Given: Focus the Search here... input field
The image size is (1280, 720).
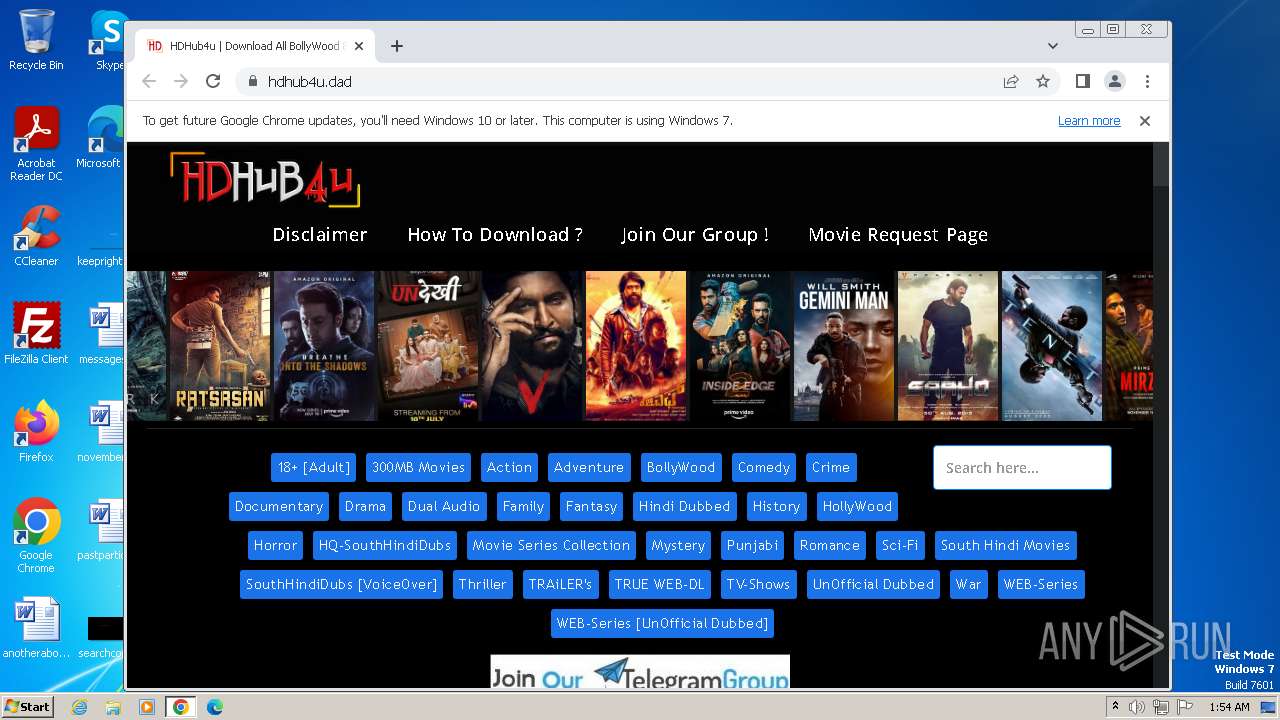Looking at the screenshot, I should (x=1022, y=467).
